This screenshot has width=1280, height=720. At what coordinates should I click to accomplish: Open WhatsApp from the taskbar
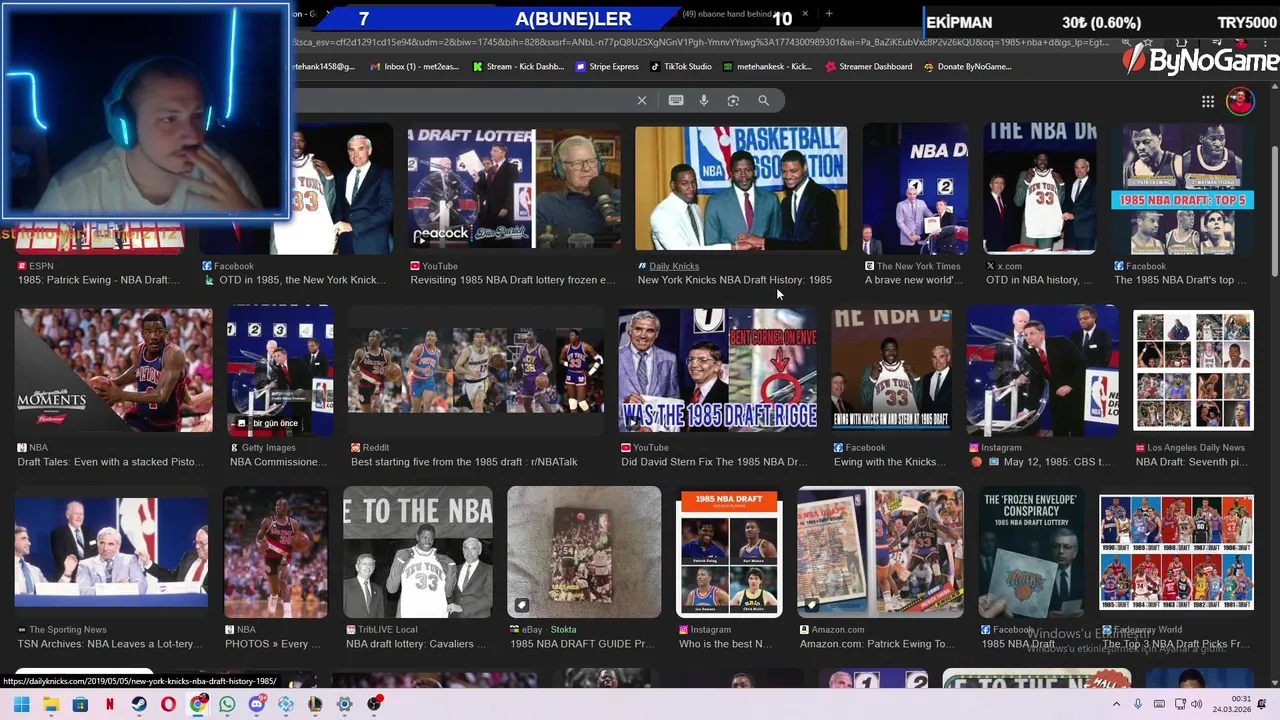pos(227,704)
